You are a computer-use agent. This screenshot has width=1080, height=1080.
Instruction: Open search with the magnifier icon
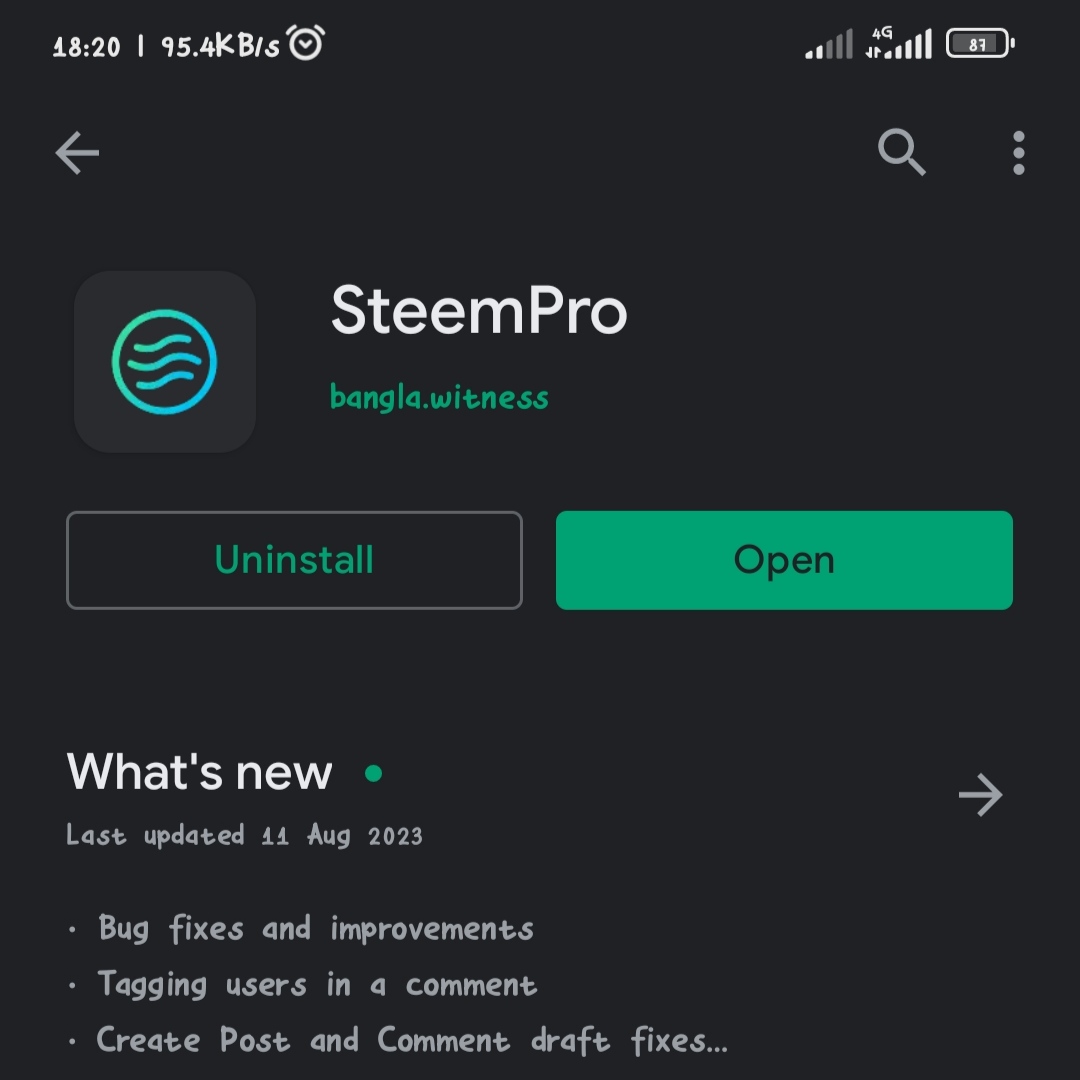(902, 152)
